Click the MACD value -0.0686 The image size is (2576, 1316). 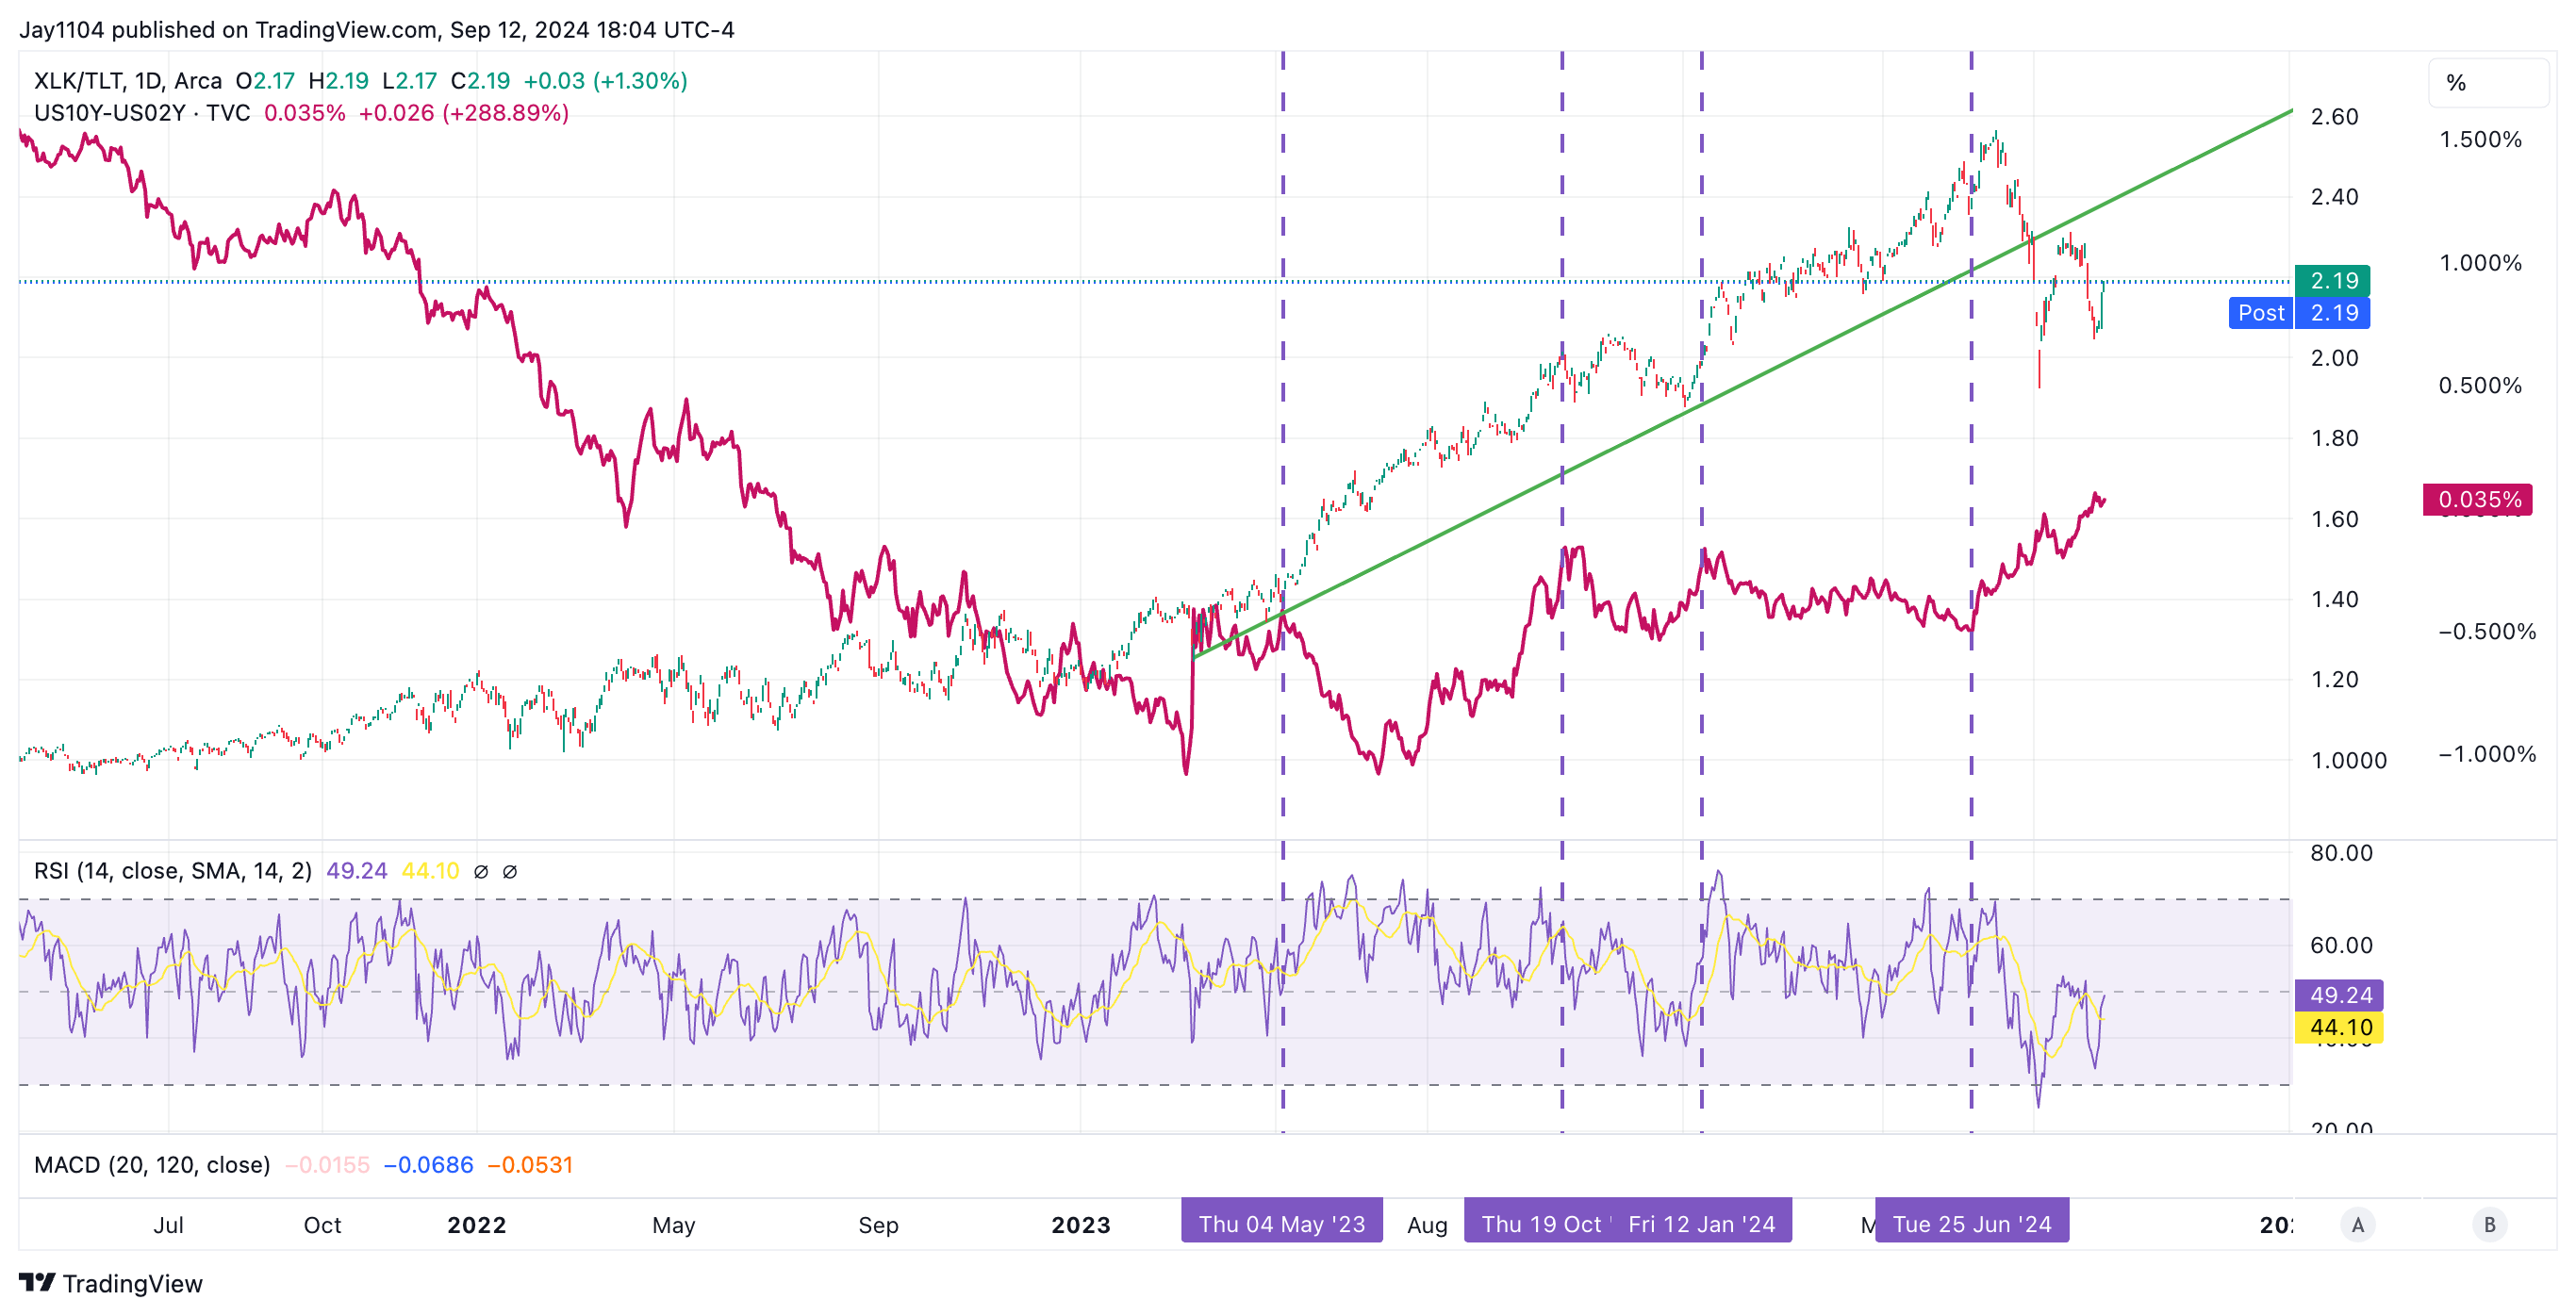[429, 1165]
